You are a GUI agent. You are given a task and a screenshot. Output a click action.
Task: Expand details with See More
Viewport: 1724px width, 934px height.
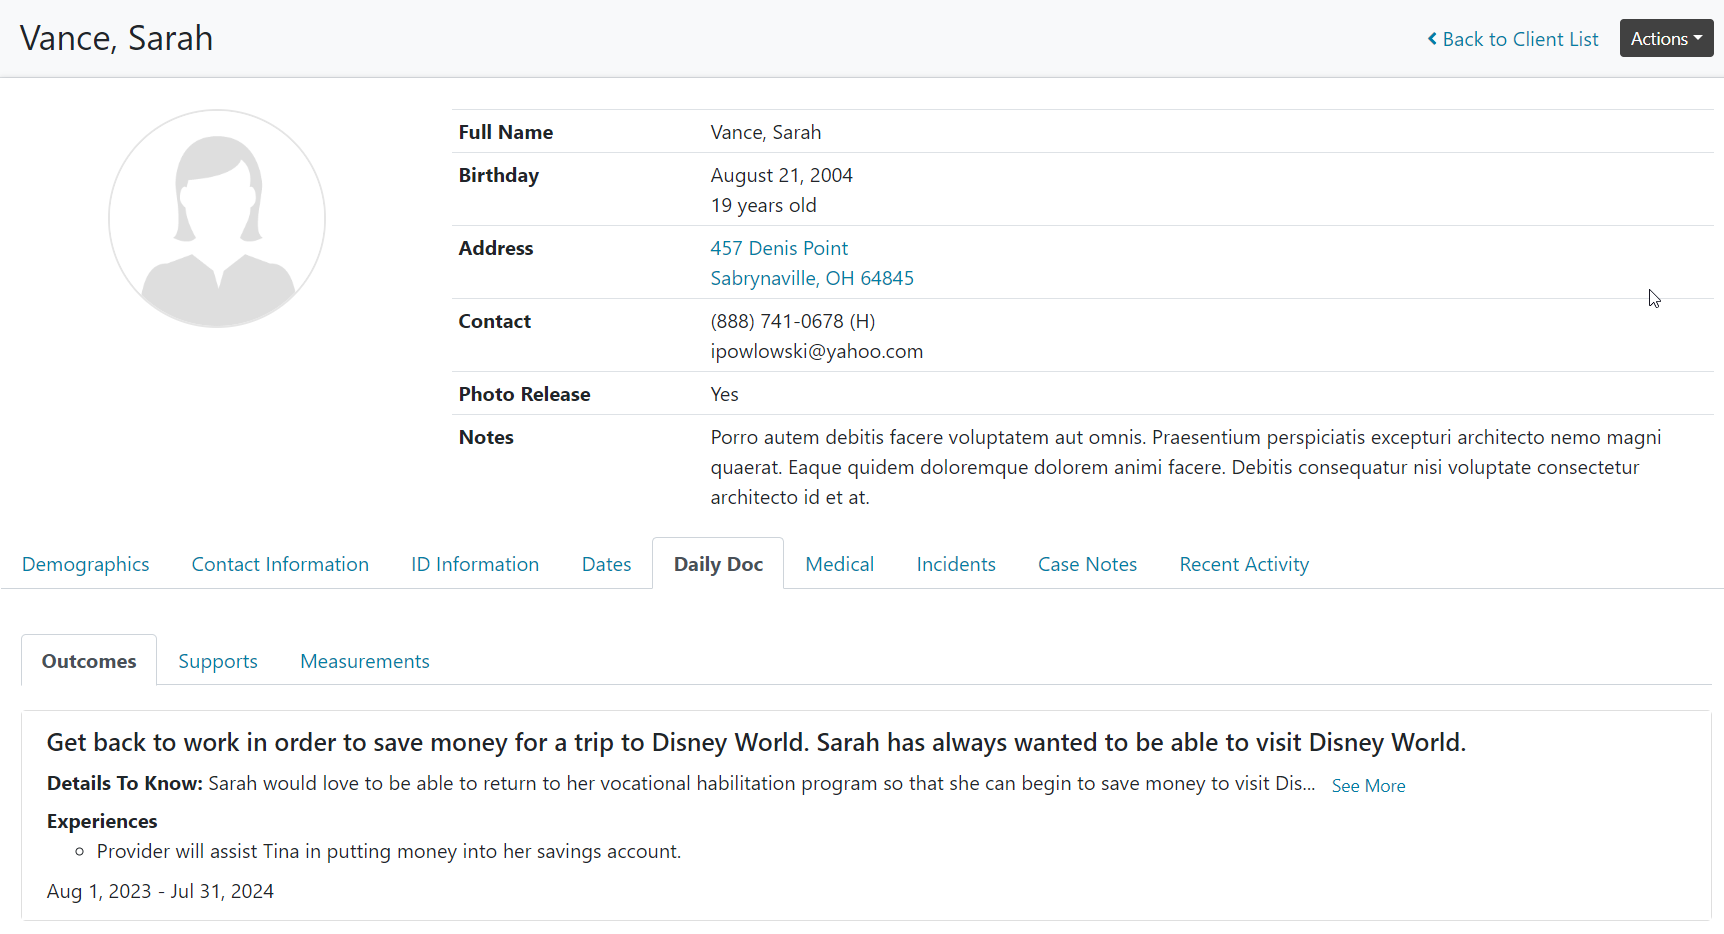tap(1367, 786)
